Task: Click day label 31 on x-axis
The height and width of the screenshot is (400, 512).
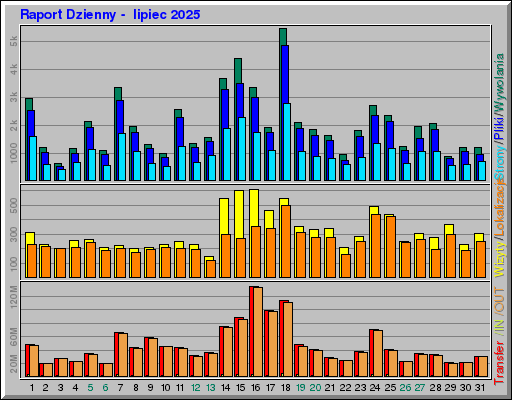Action: (x=480, y=388)
